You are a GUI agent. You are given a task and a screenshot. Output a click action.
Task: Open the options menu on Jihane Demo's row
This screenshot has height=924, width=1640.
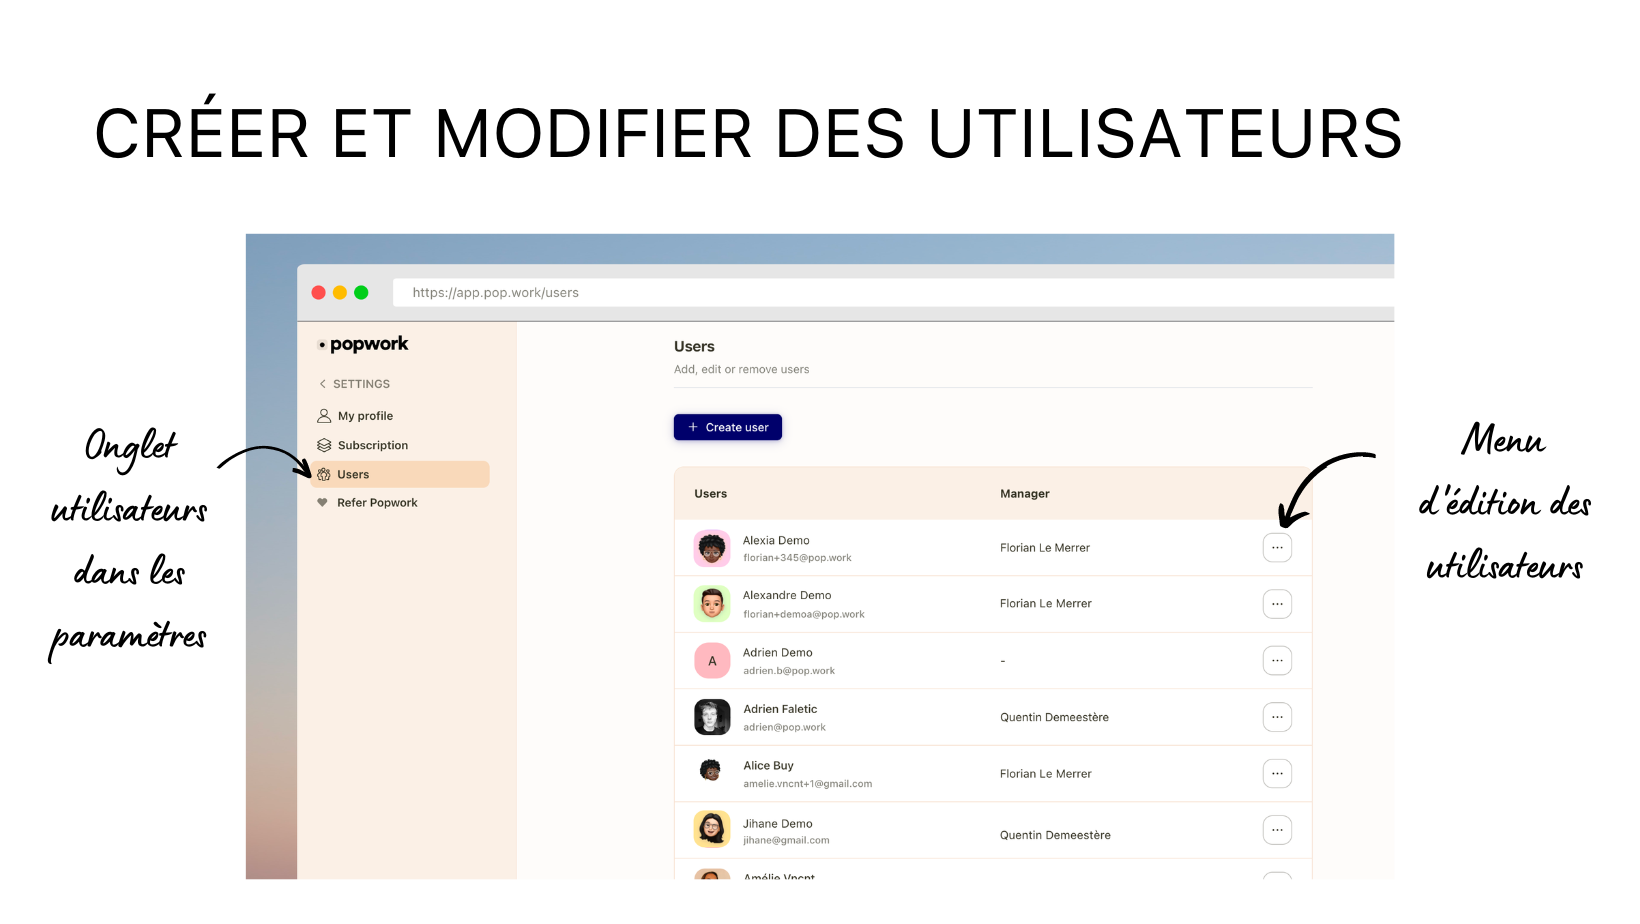pos(1277,829)
